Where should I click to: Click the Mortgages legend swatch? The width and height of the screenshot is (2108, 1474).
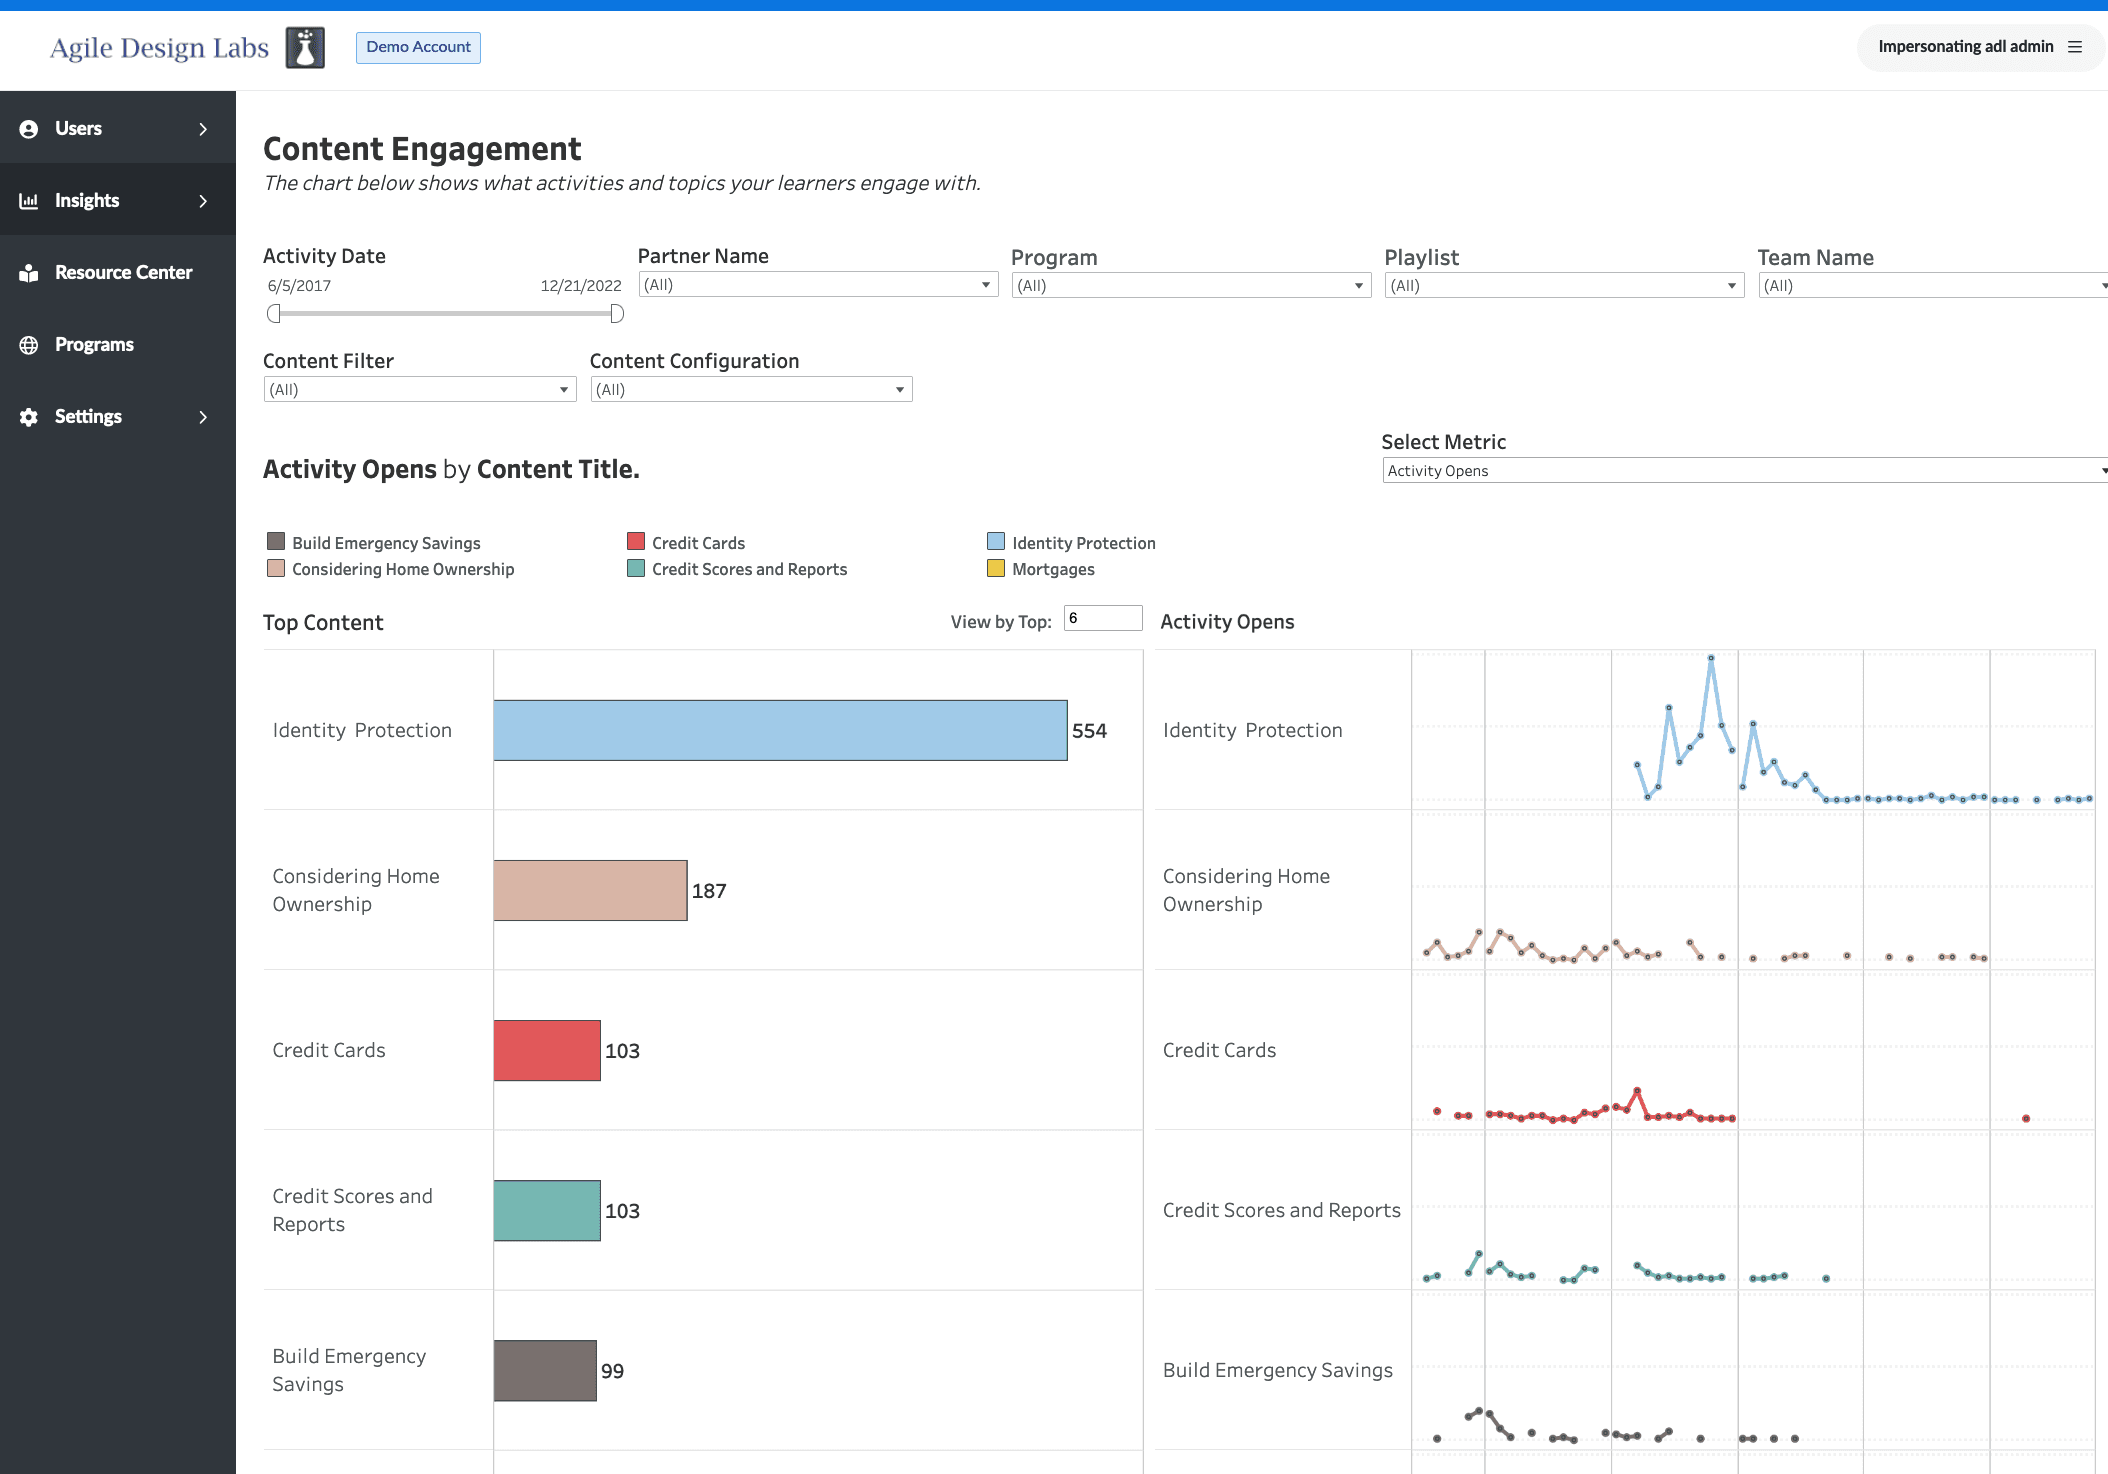pyautogui.click(x=996, y=568)
